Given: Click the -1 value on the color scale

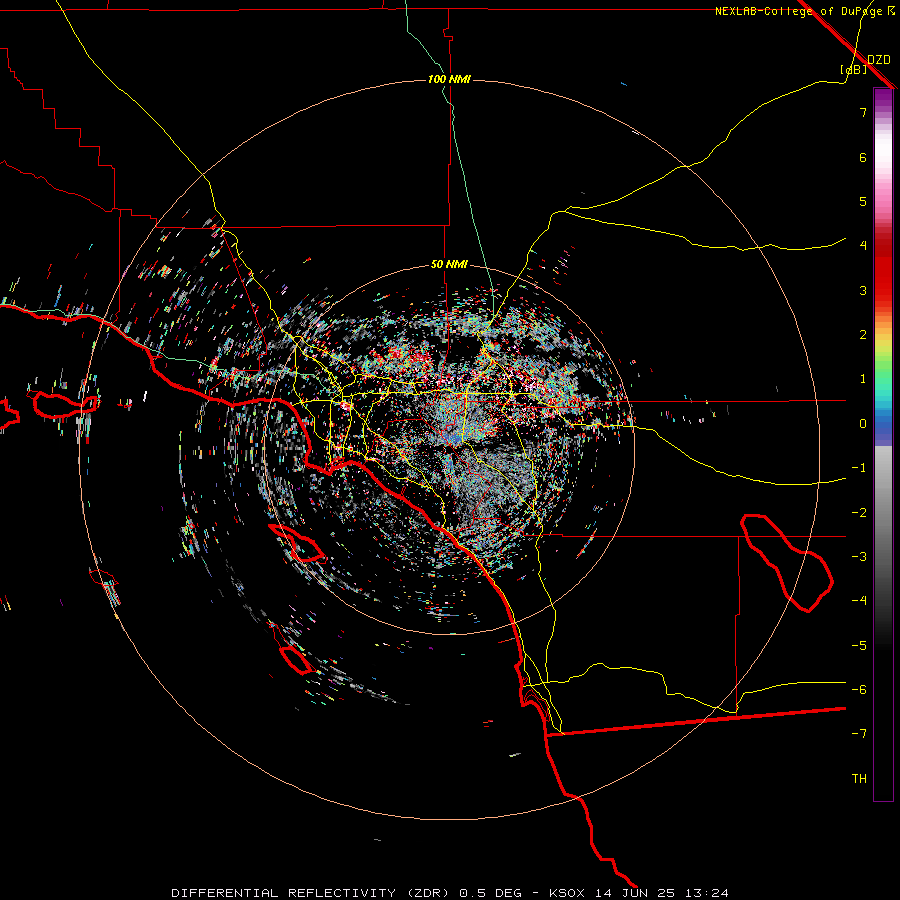Looking at the screenshot, I should pyautogui.click(x=859, y=468).
